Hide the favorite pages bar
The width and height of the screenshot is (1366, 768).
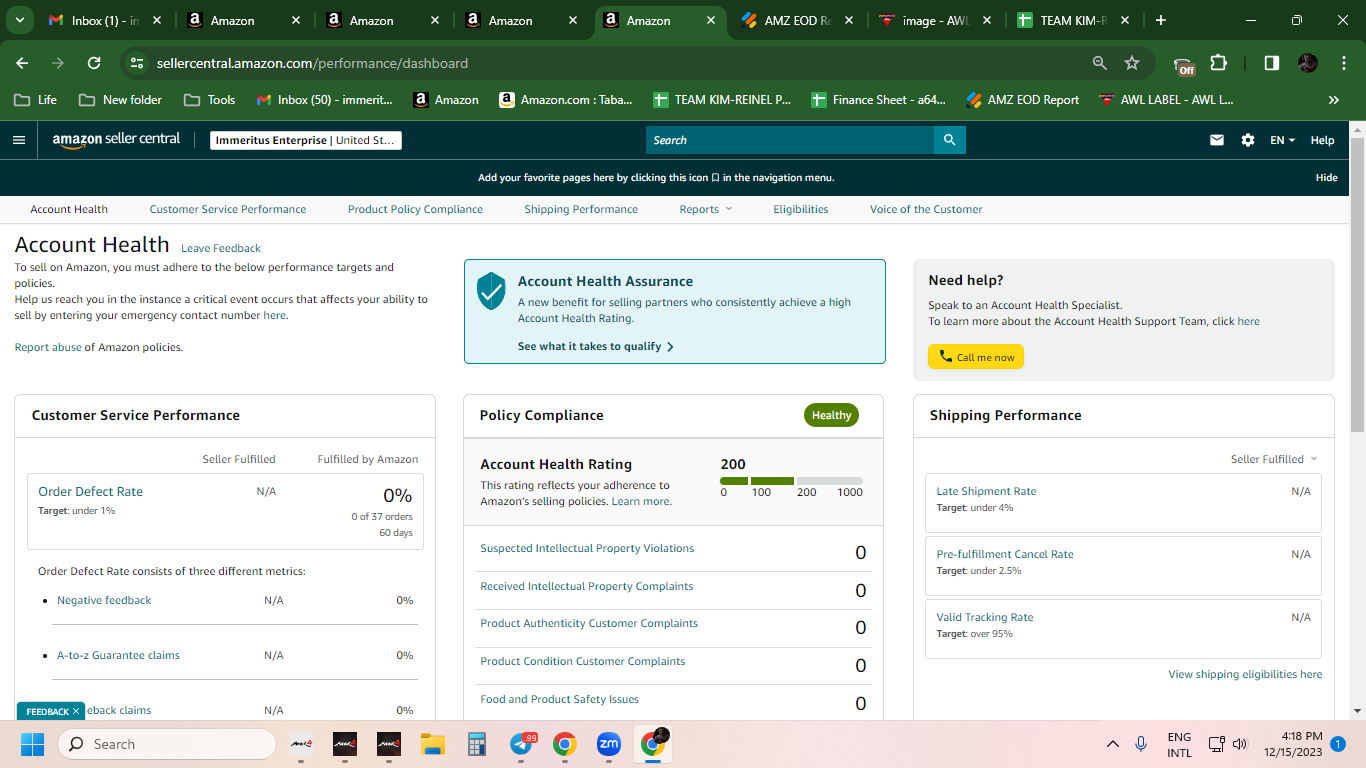pyautogui.click(x=1326, y=177)
